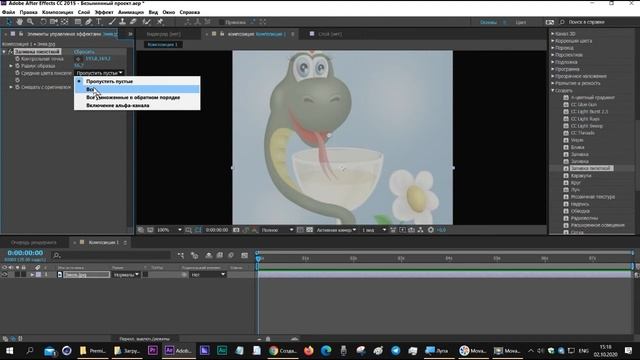Select the Rotation tool
The image size is (640, 360).
pos(43,22)
